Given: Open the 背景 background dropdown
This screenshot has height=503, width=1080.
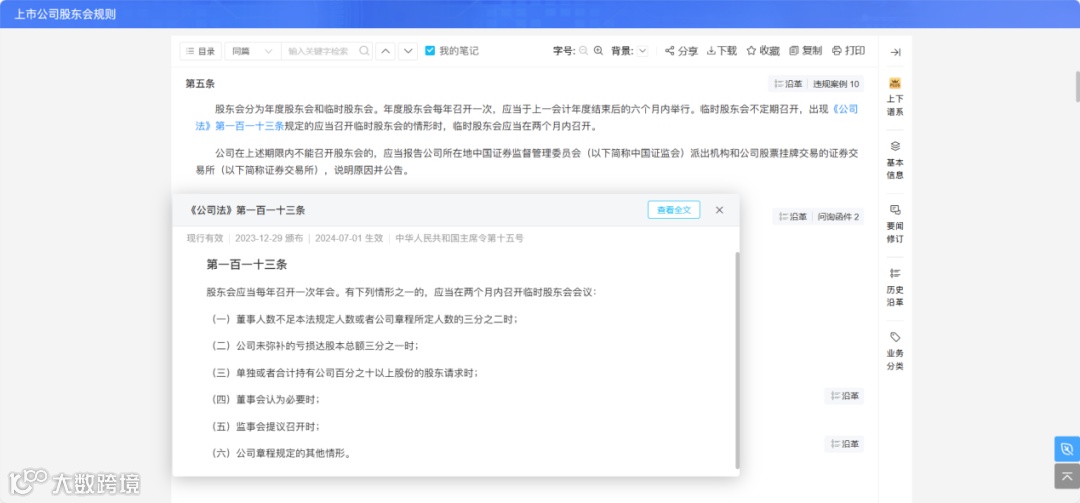Looking at the screenshot, I should tap(642, 51).
